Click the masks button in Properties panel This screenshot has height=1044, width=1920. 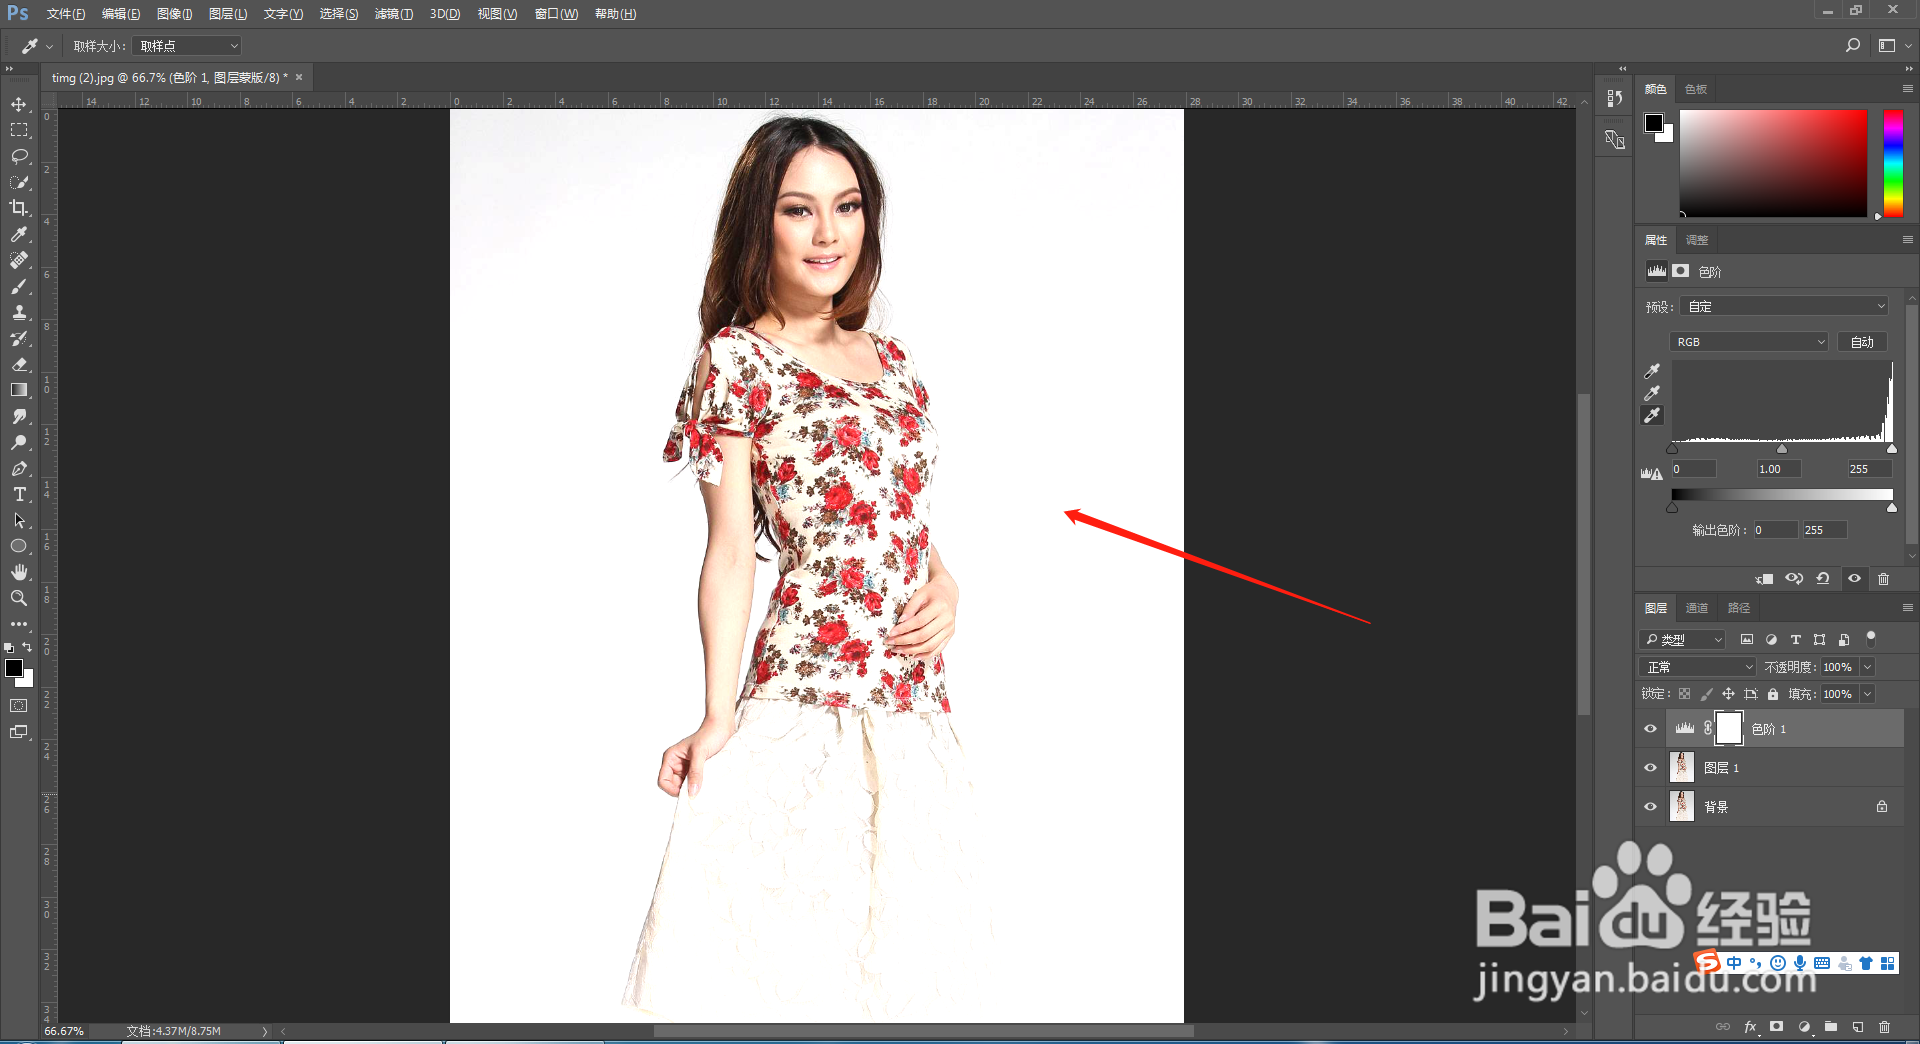point(1681,271)
